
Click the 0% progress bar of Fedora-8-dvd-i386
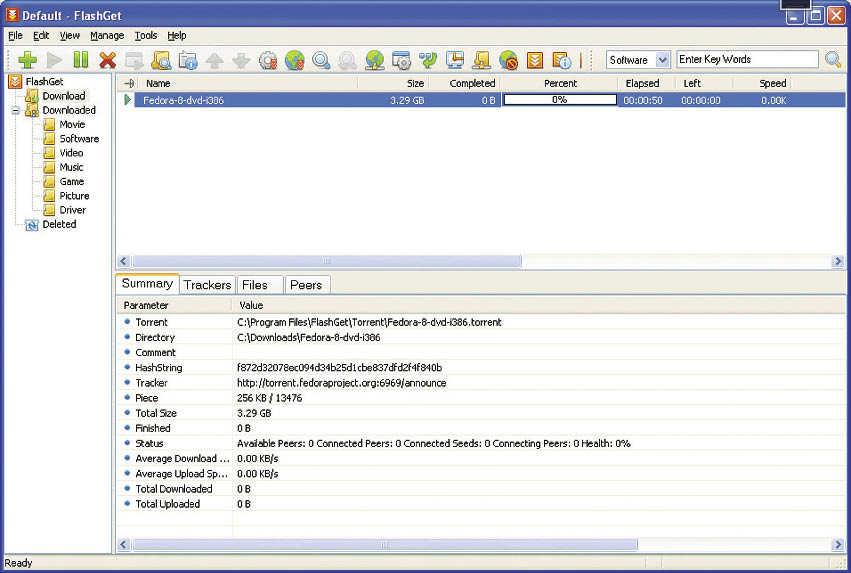click(x=560, y=100)
